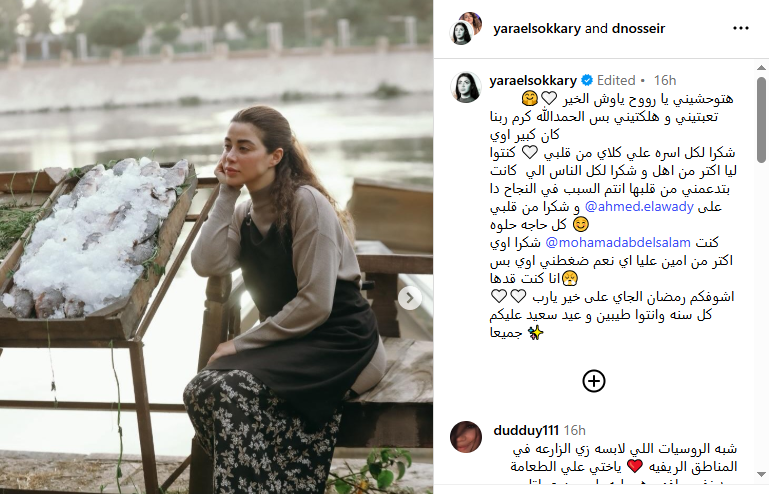This screenshot has width=769, height=494.
Task: Open dudduy111 commenter username
Action: click(526, 430)
